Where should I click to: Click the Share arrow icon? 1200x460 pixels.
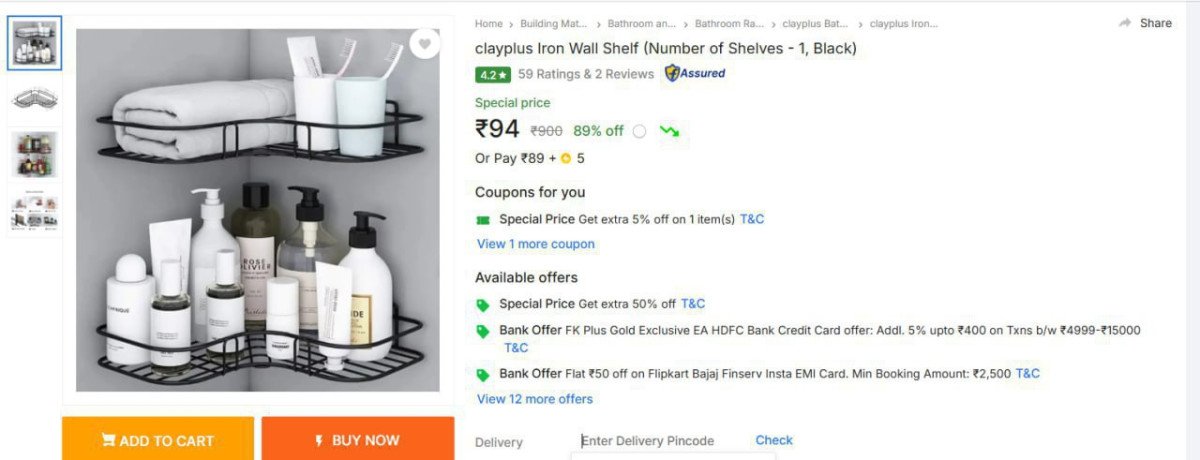(1125, 23)
